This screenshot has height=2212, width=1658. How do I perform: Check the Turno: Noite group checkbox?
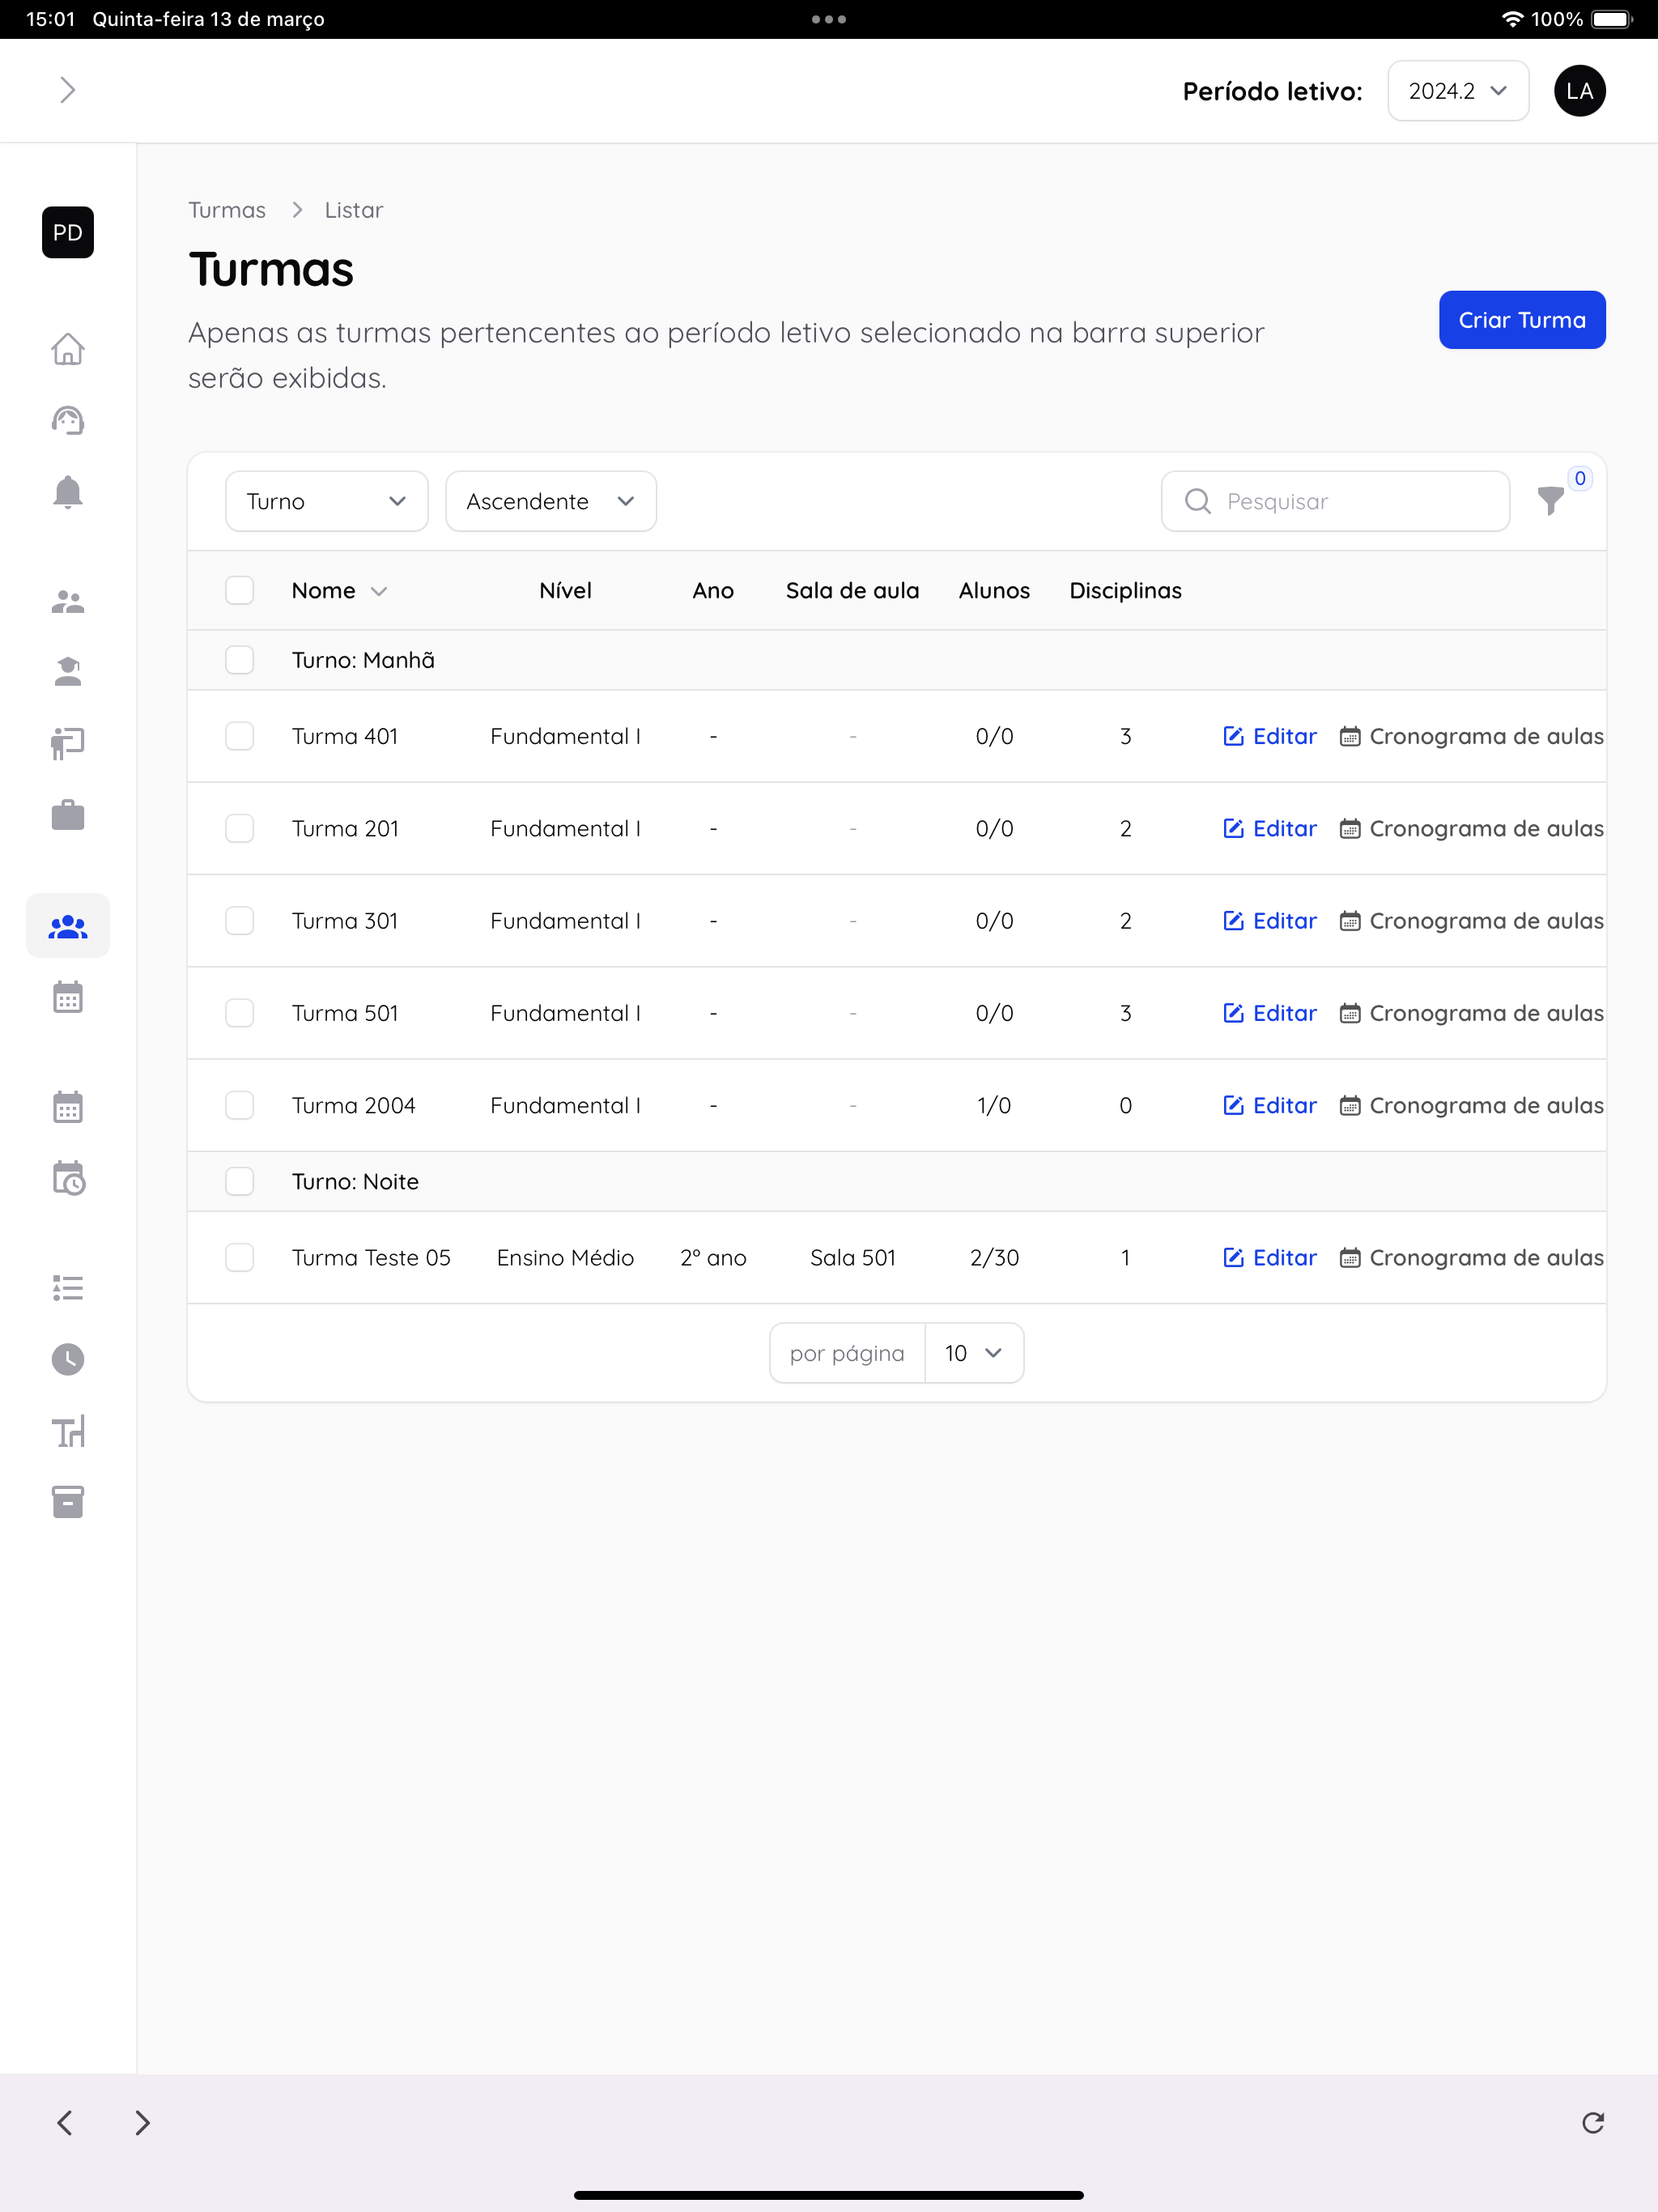click(239, 1181)
